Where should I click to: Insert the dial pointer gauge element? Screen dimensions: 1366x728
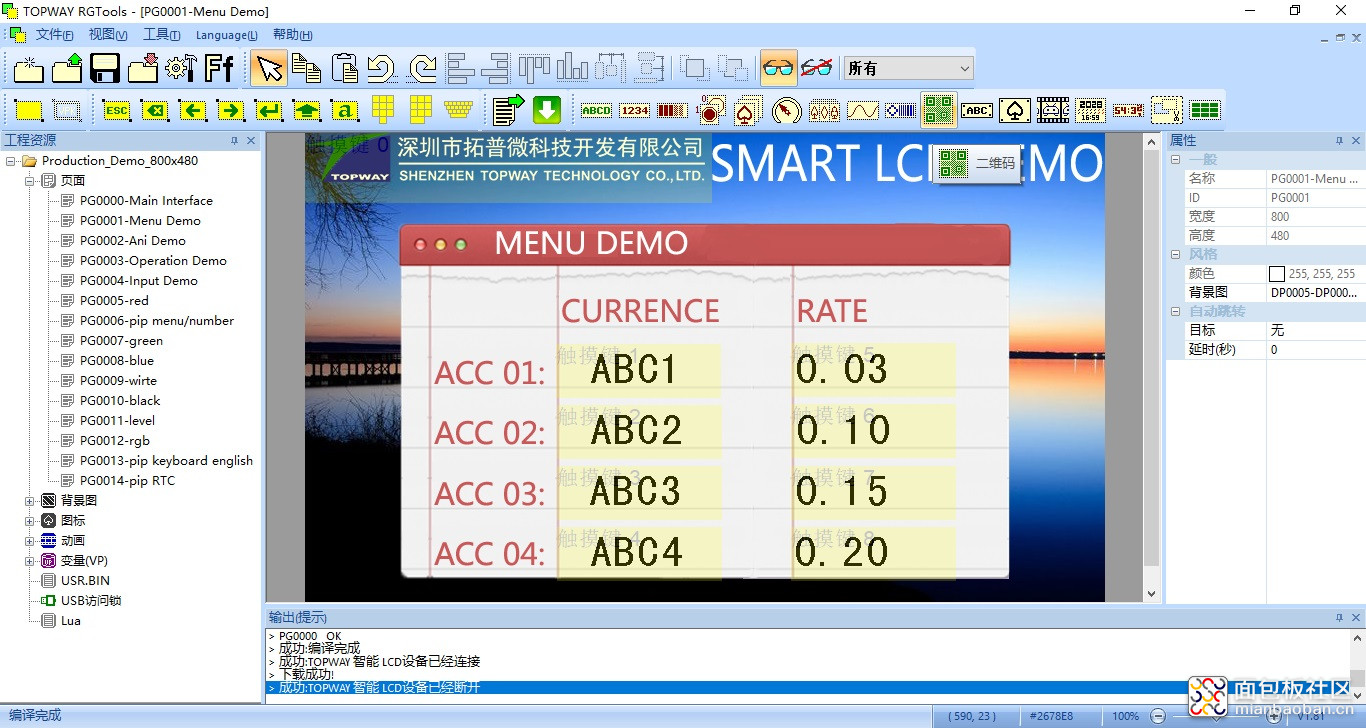(787, 110)
